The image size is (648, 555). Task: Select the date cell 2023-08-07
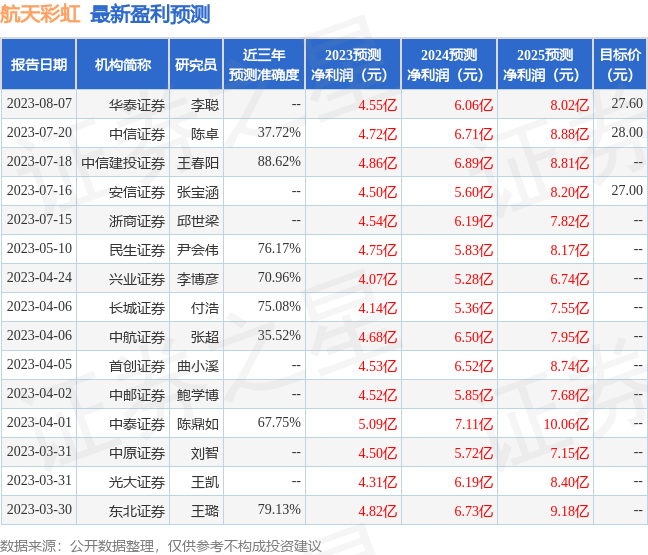[x=39, y=103]
